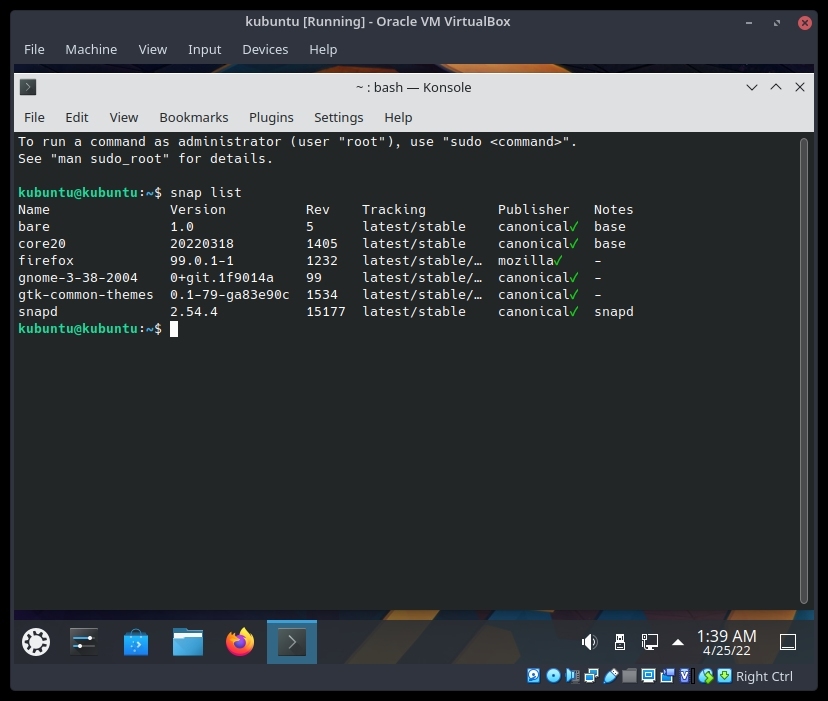
Task: Click the 'Publisher' column header
Action: point(533,209)
